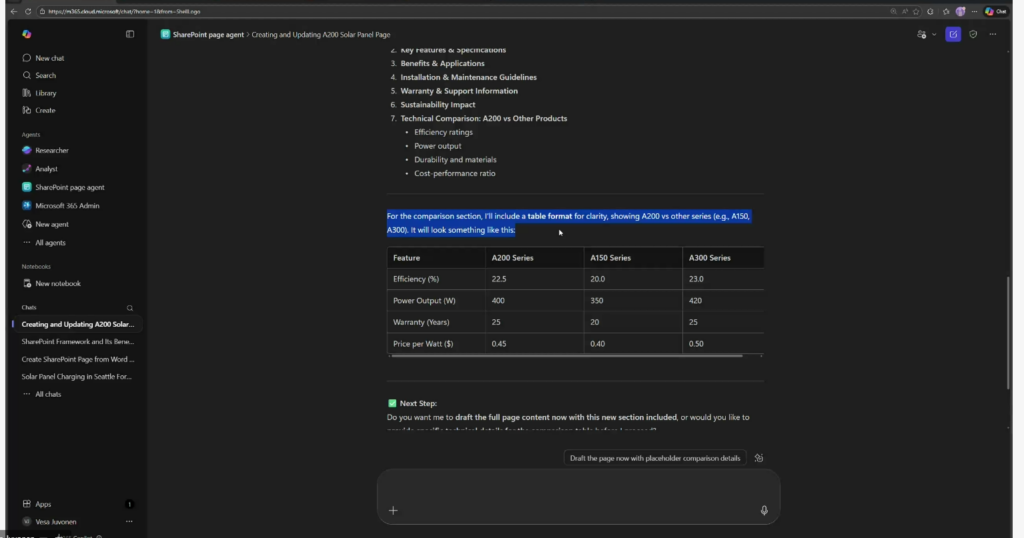
Task: Click the microphone icon in the message box
Action: [x=764, y=510]
